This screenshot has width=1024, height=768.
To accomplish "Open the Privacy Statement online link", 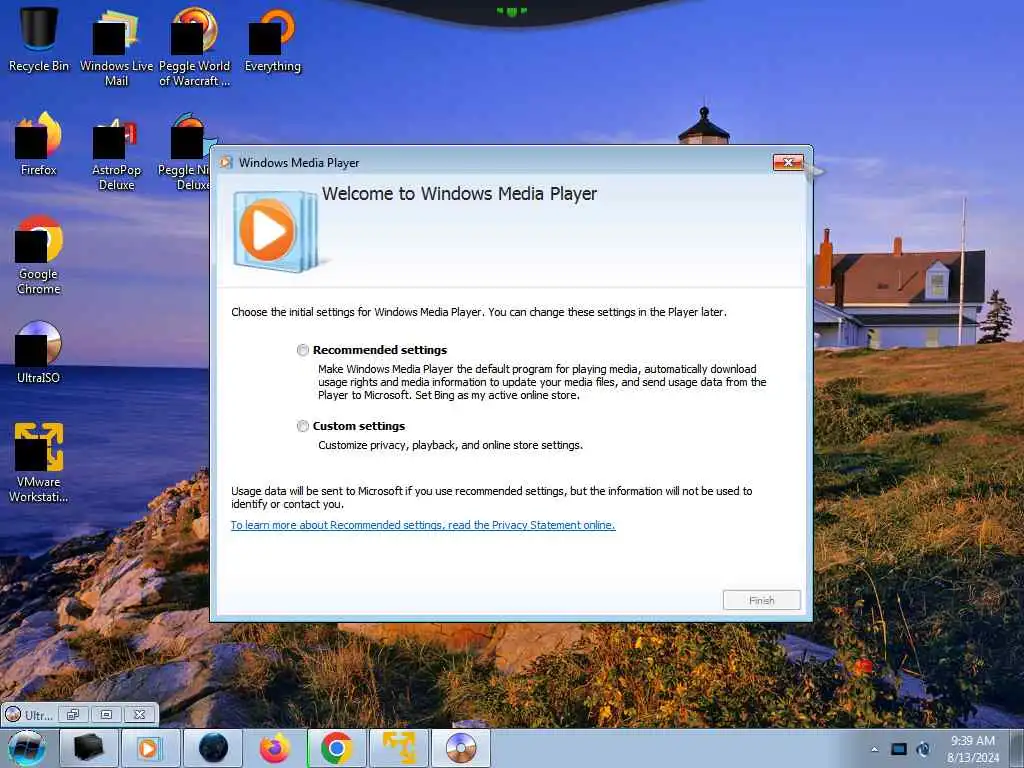I will click(423, 525).
